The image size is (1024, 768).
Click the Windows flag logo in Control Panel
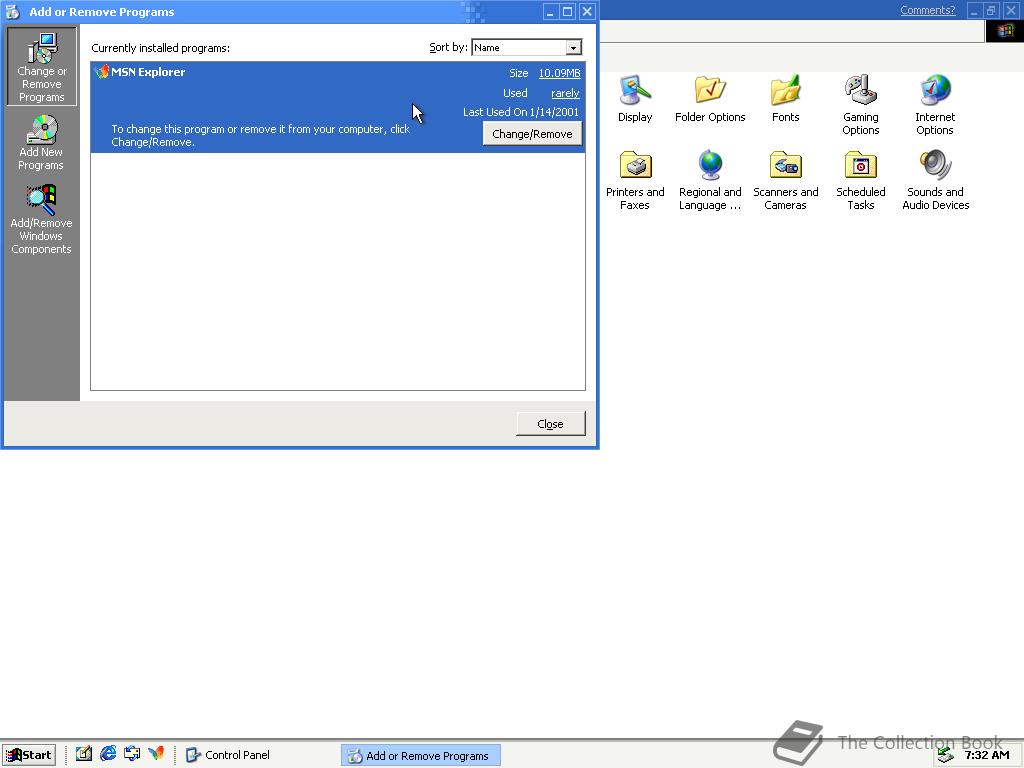1004,31
